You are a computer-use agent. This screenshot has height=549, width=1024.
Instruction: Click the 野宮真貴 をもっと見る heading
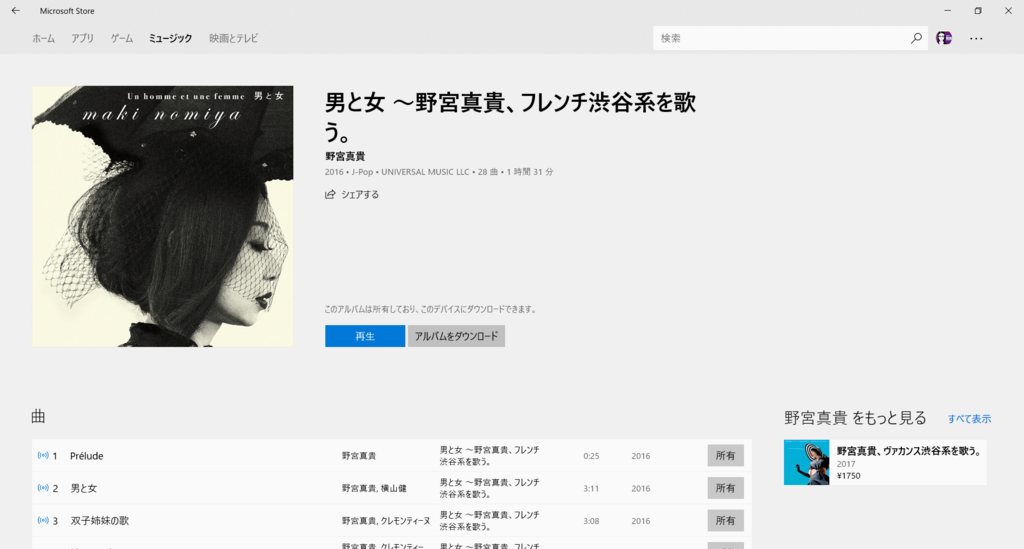click(855, 418)
